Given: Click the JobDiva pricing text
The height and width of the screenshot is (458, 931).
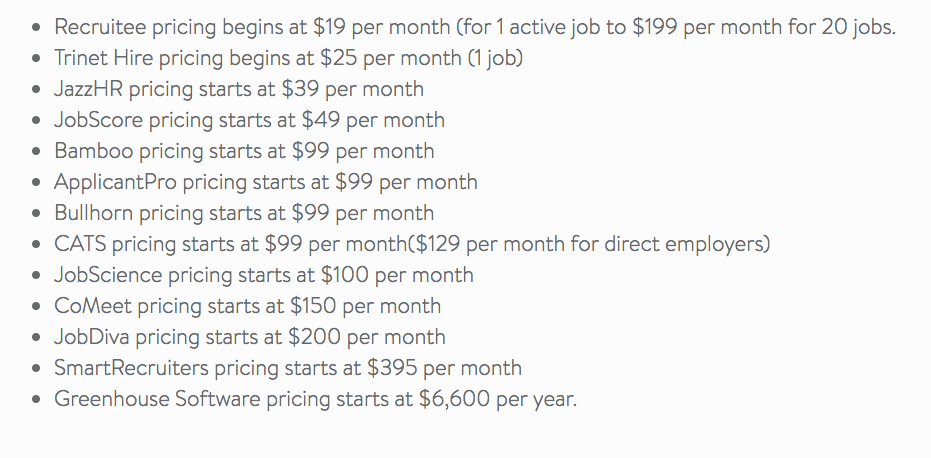Looking at the screenshot, I should coord(249,336).
